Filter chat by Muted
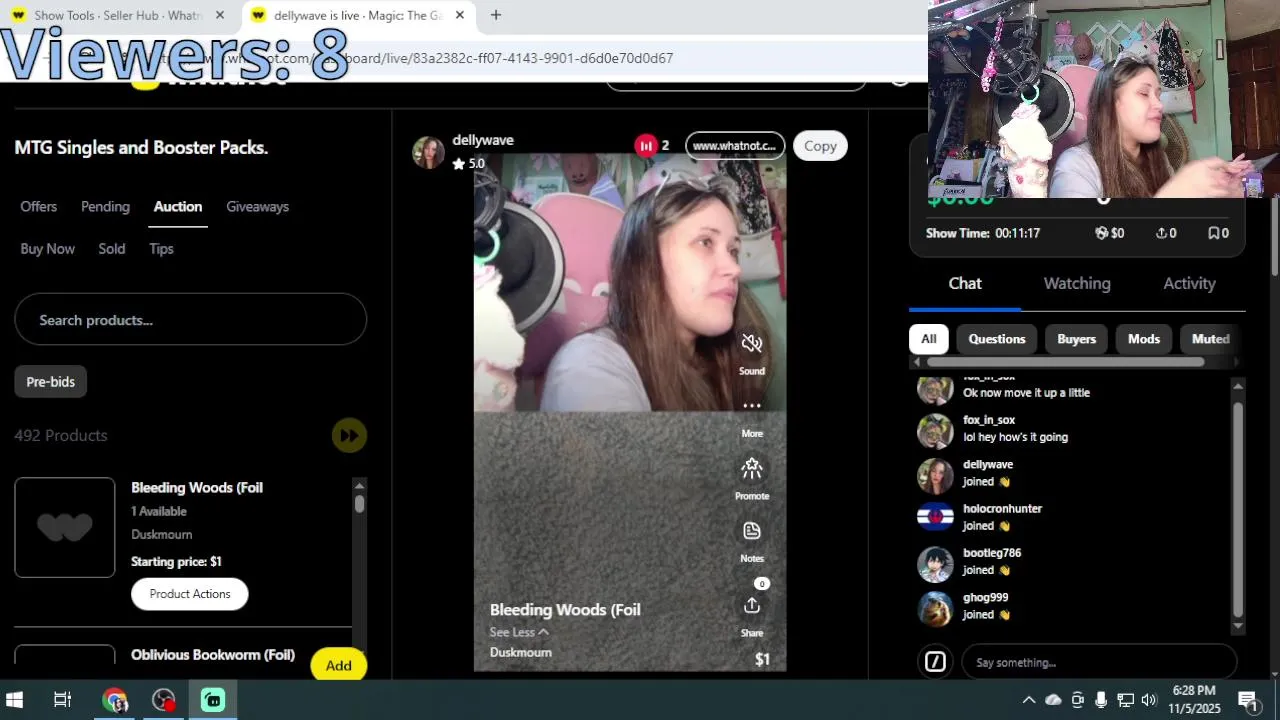The image size is (1280, 720). click(1210, 339)
